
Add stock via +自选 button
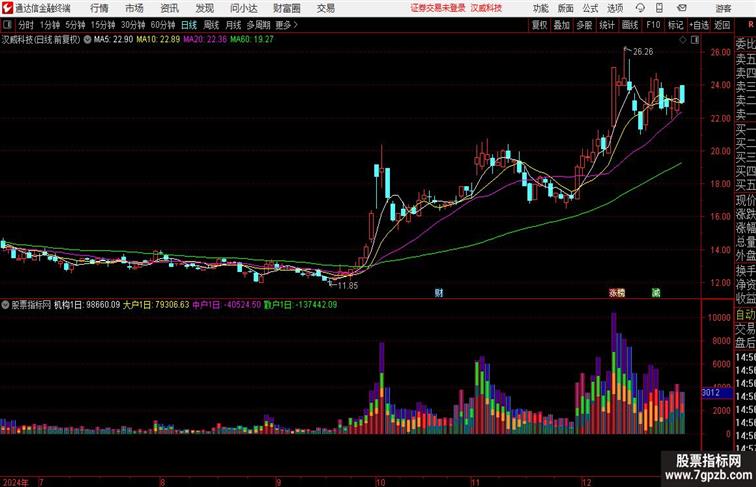pyautogui.click(x=699, y=25)
